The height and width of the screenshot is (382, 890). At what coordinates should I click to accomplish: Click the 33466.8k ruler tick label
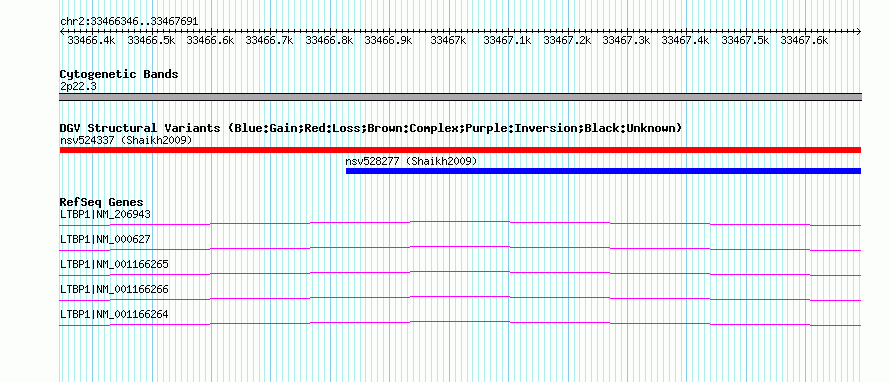(329, 41)
